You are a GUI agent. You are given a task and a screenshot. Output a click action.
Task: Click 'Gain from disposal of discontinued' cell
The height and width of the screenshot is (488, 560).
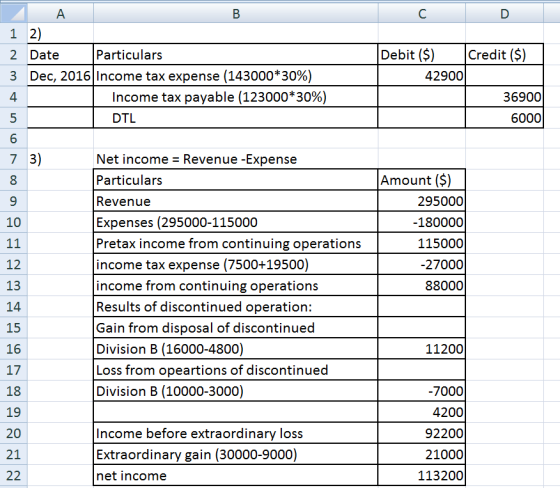tap(236, 328)
